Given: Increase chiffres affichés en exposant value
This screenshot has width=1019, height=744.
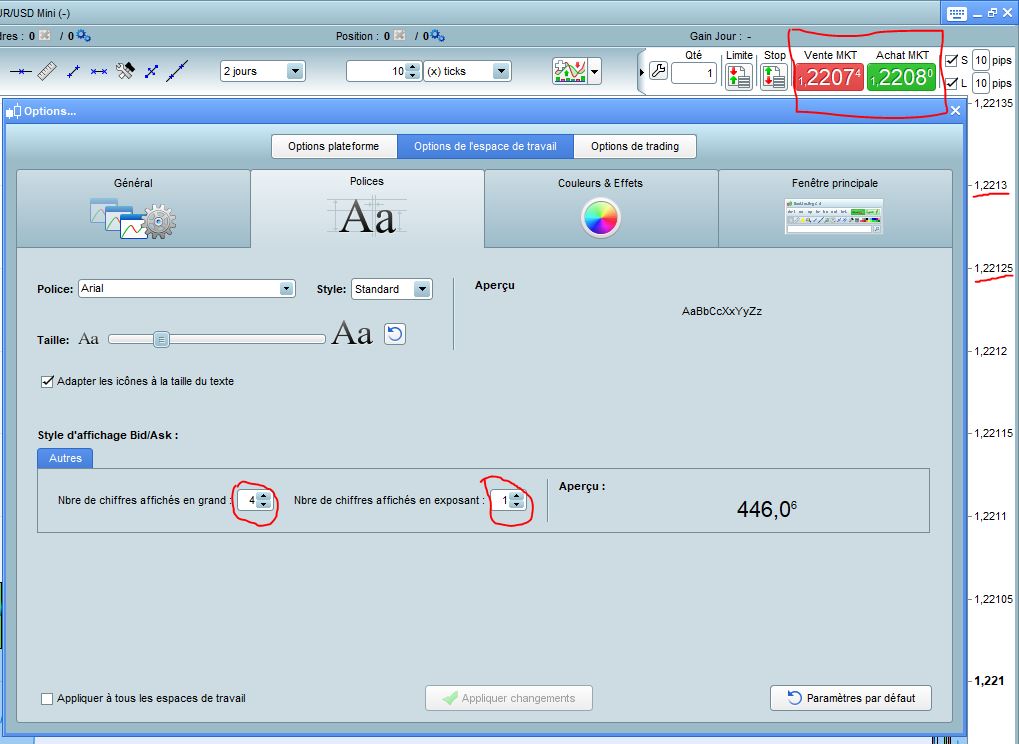Looking at the screenshot, I should pyautogui.click(x=517, y=496).
